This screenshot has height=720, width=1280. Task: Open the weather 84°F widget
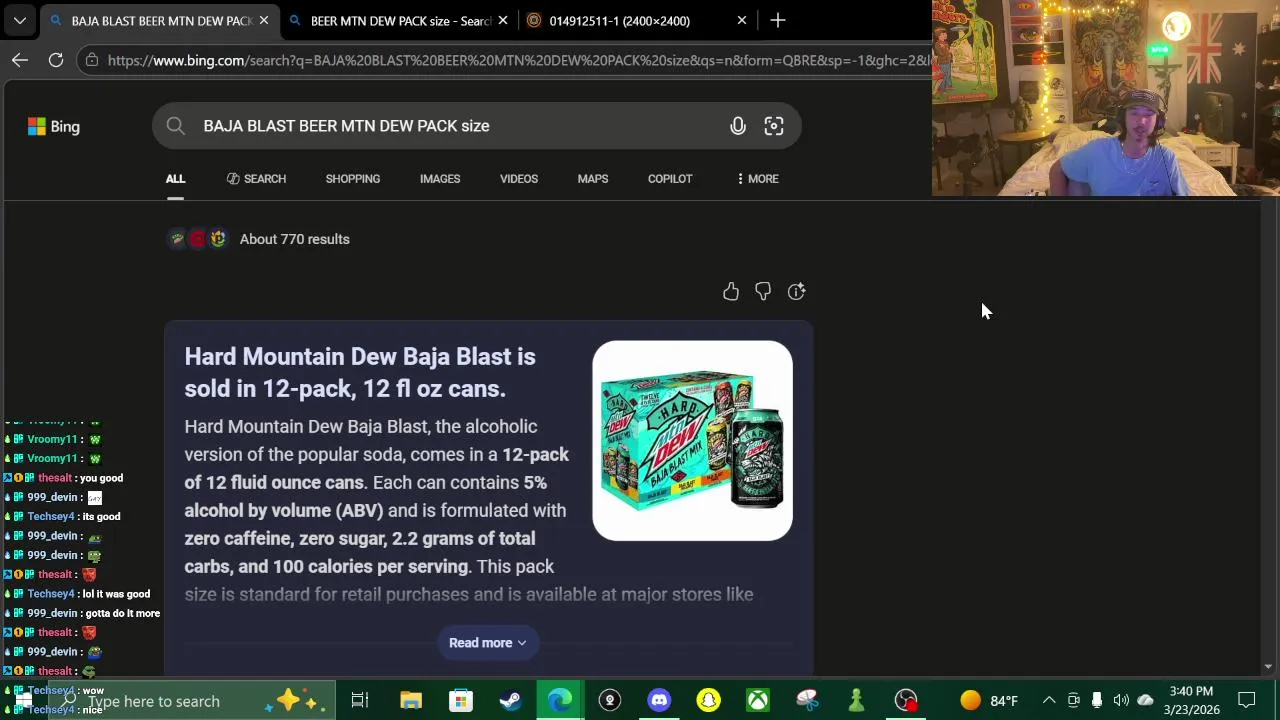coord(989,701)
